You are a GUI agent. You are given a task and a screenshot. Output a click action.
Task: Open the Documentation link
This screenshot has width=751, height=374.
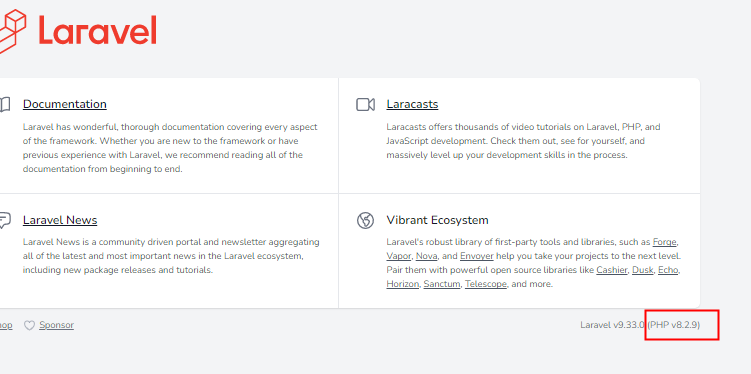pos(65,104)
